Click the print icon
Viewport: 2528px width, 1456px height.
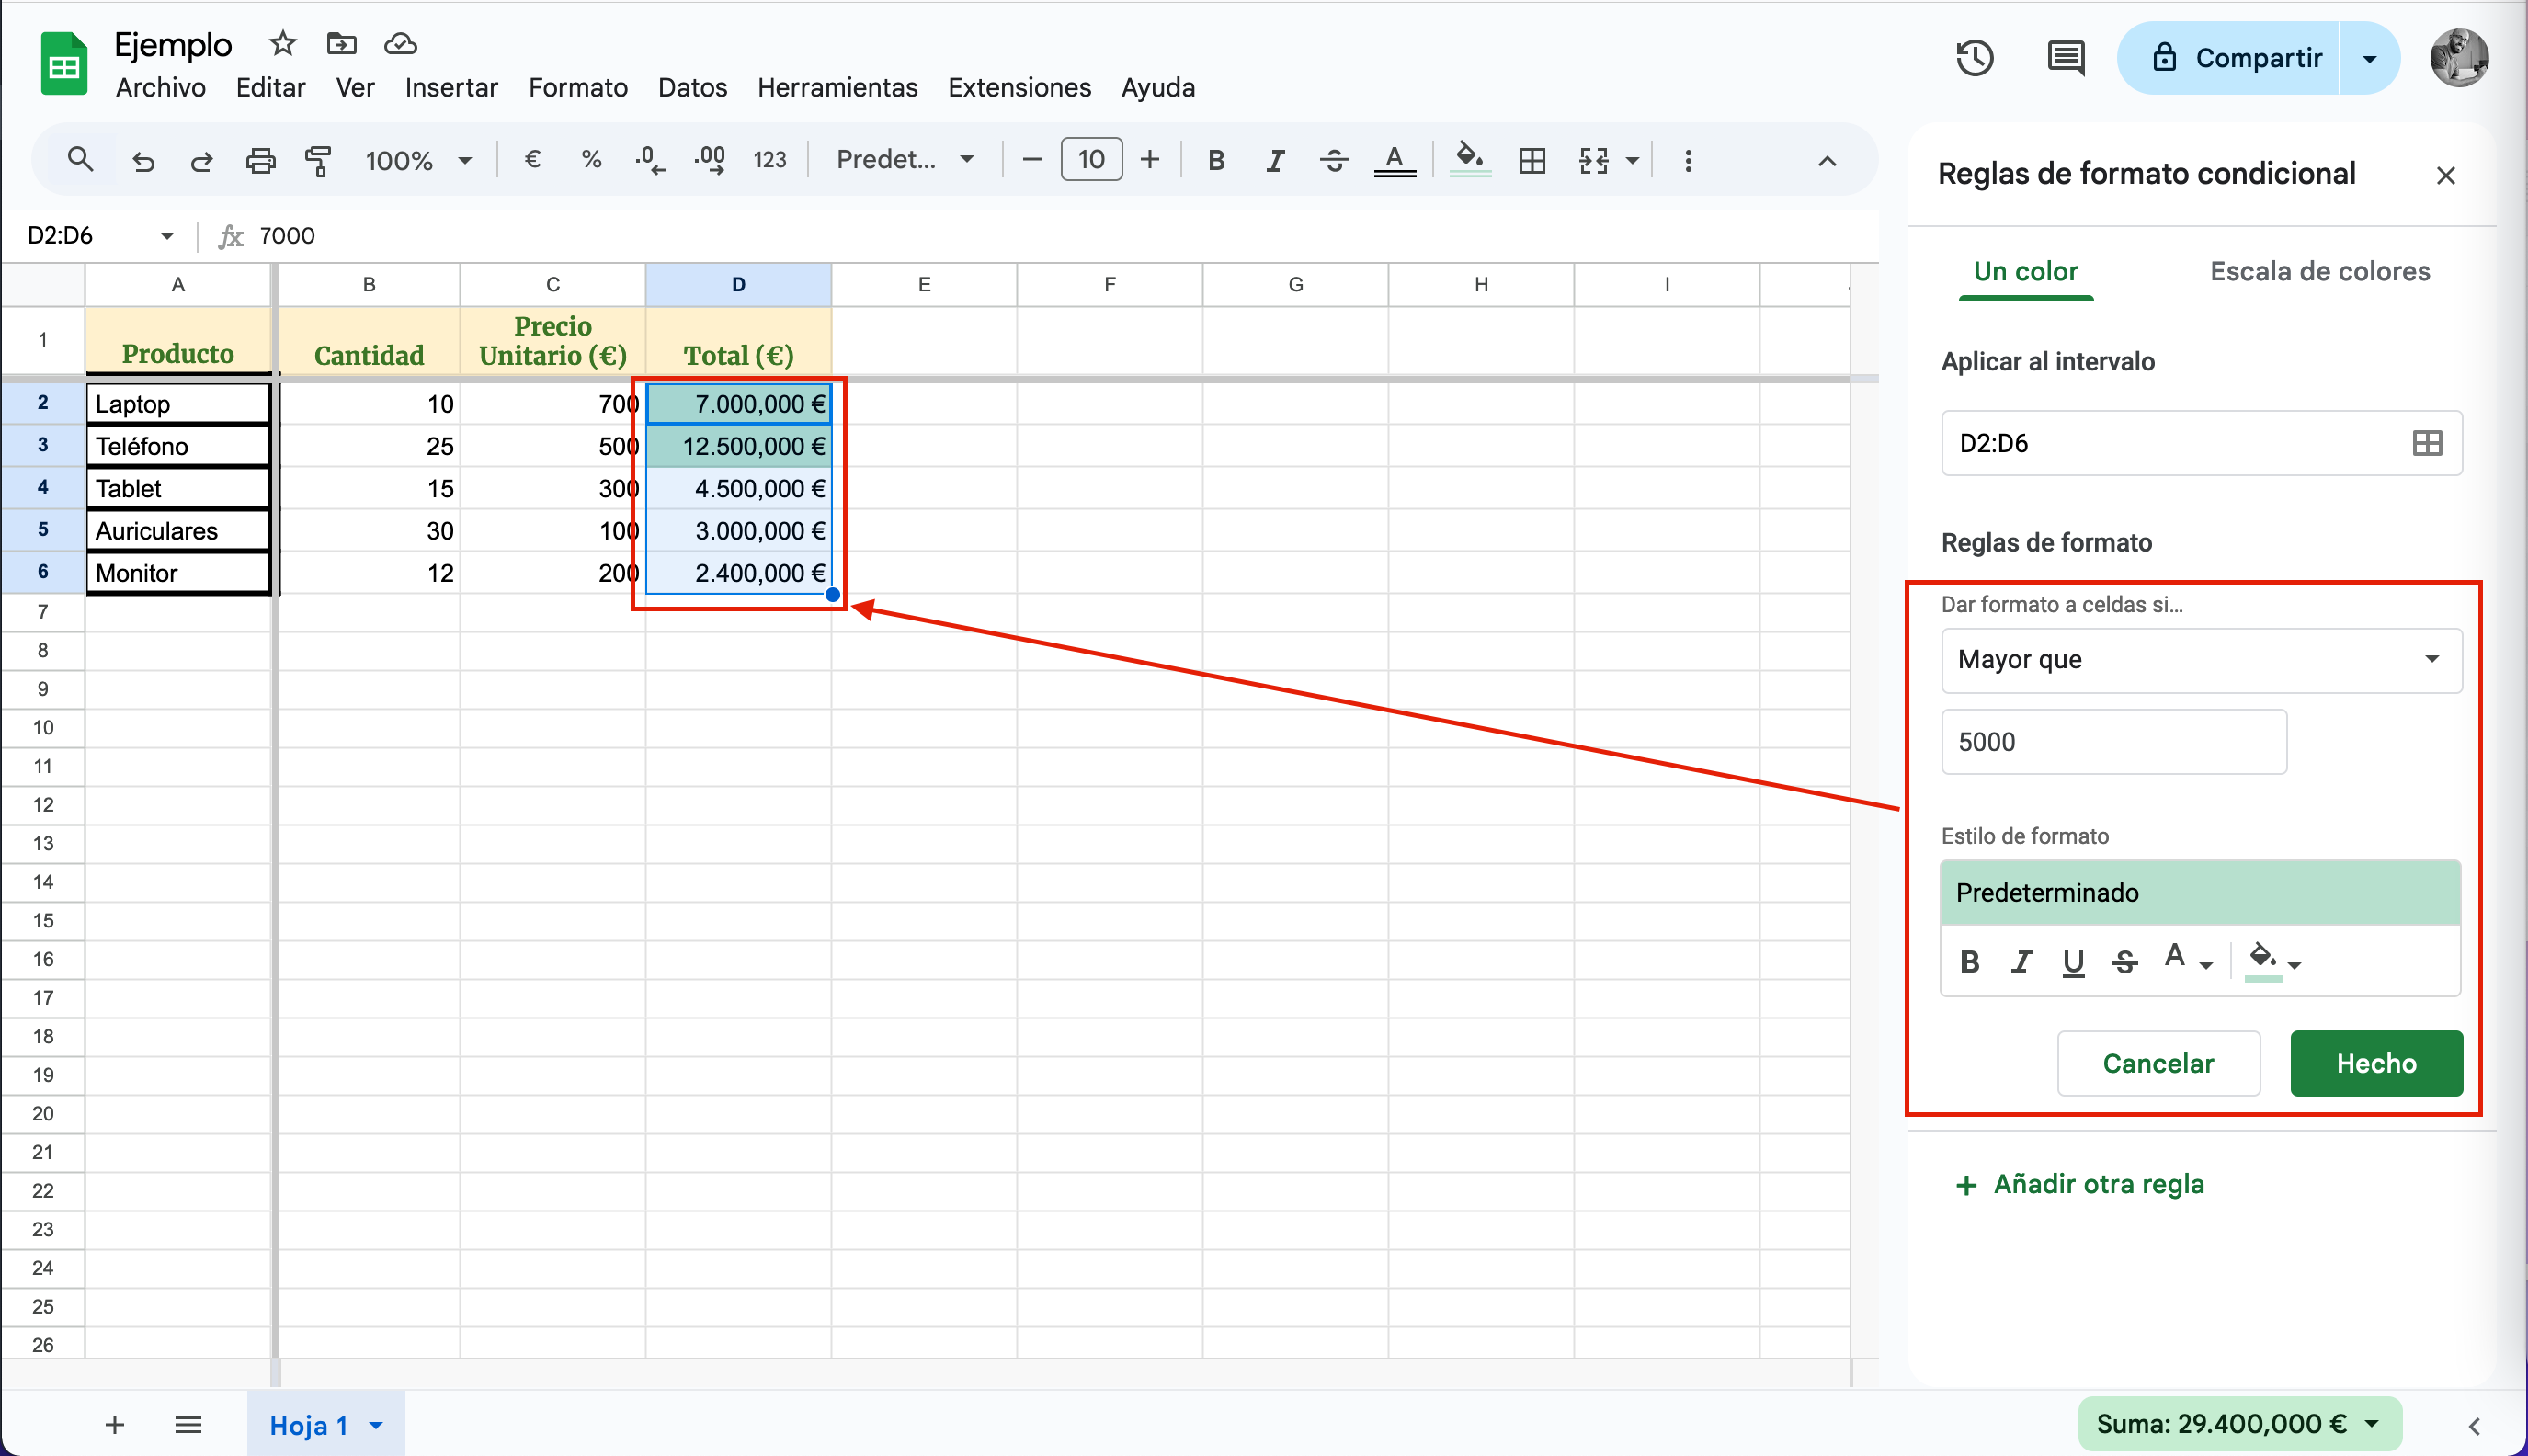[260, 160]
